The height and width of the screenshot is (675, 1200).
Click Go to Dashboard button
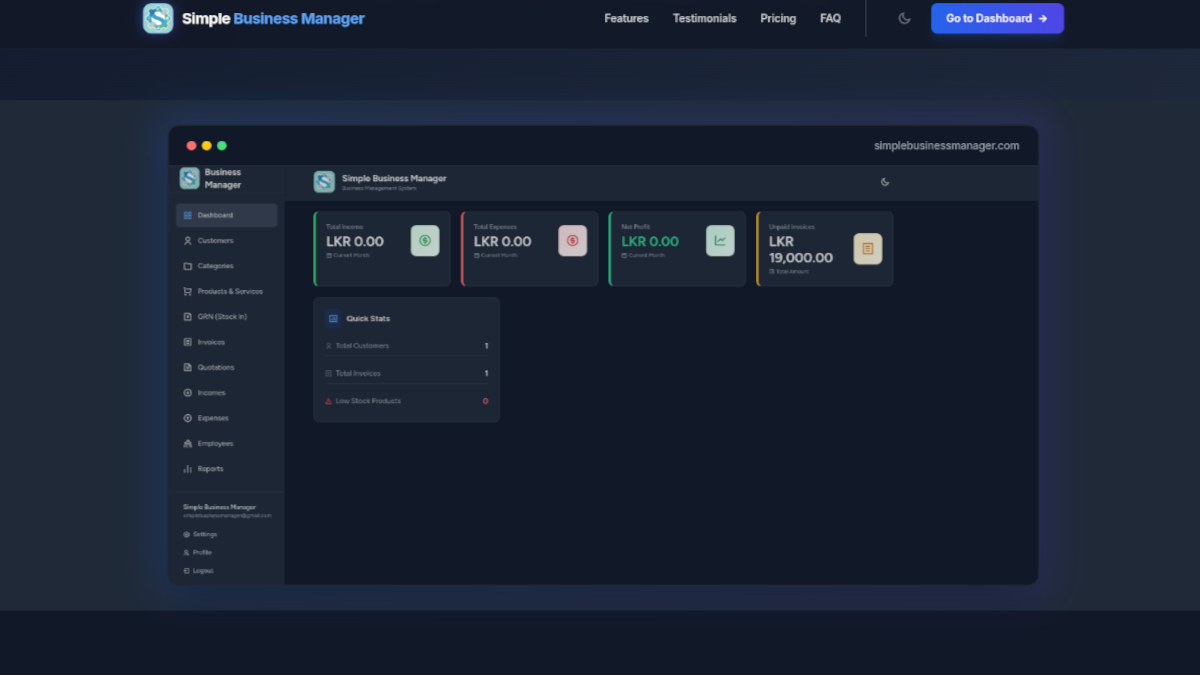pos(996,18)
